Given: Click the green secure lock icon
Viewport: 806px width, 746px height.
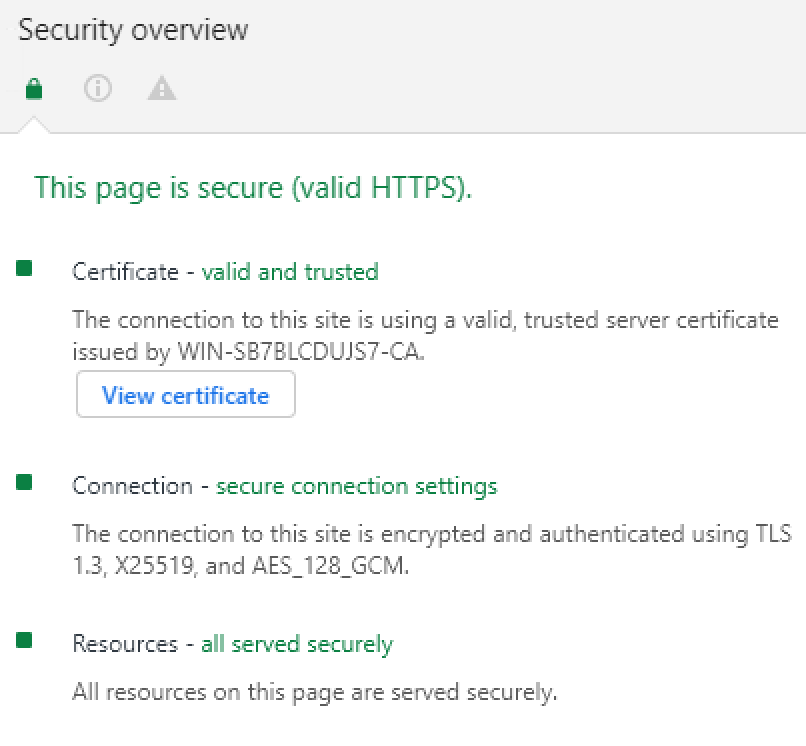Looking at the screenshot, I should pos(34,88).
